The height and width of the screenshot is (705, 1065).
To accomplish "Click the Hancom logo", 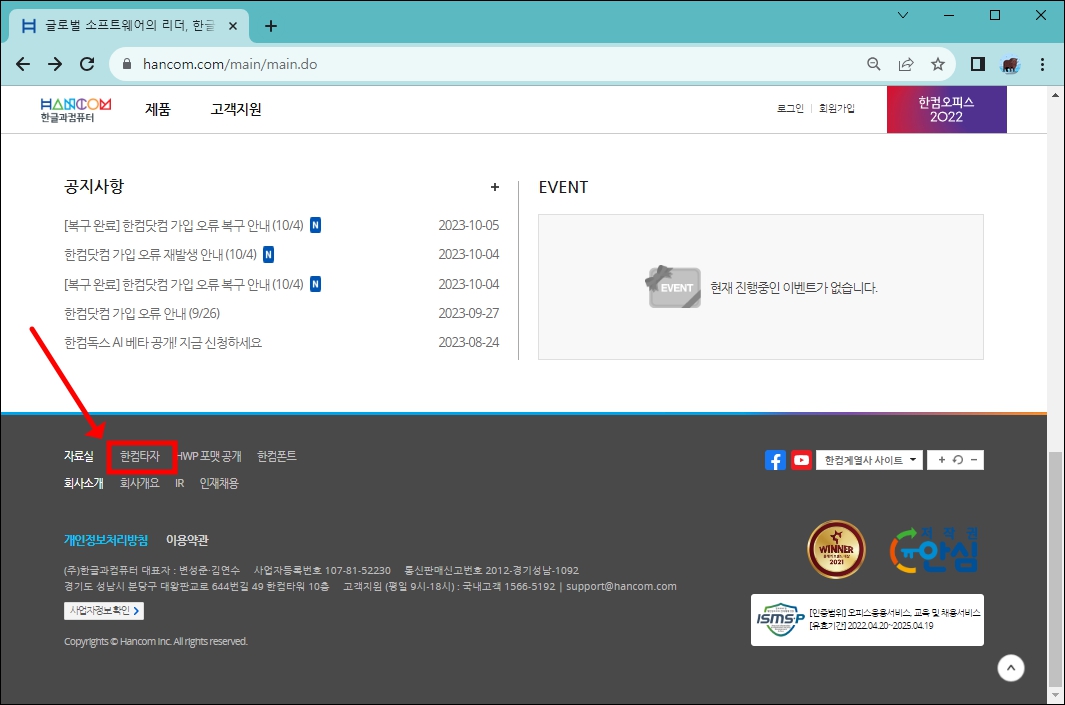I will click(75, 109).
